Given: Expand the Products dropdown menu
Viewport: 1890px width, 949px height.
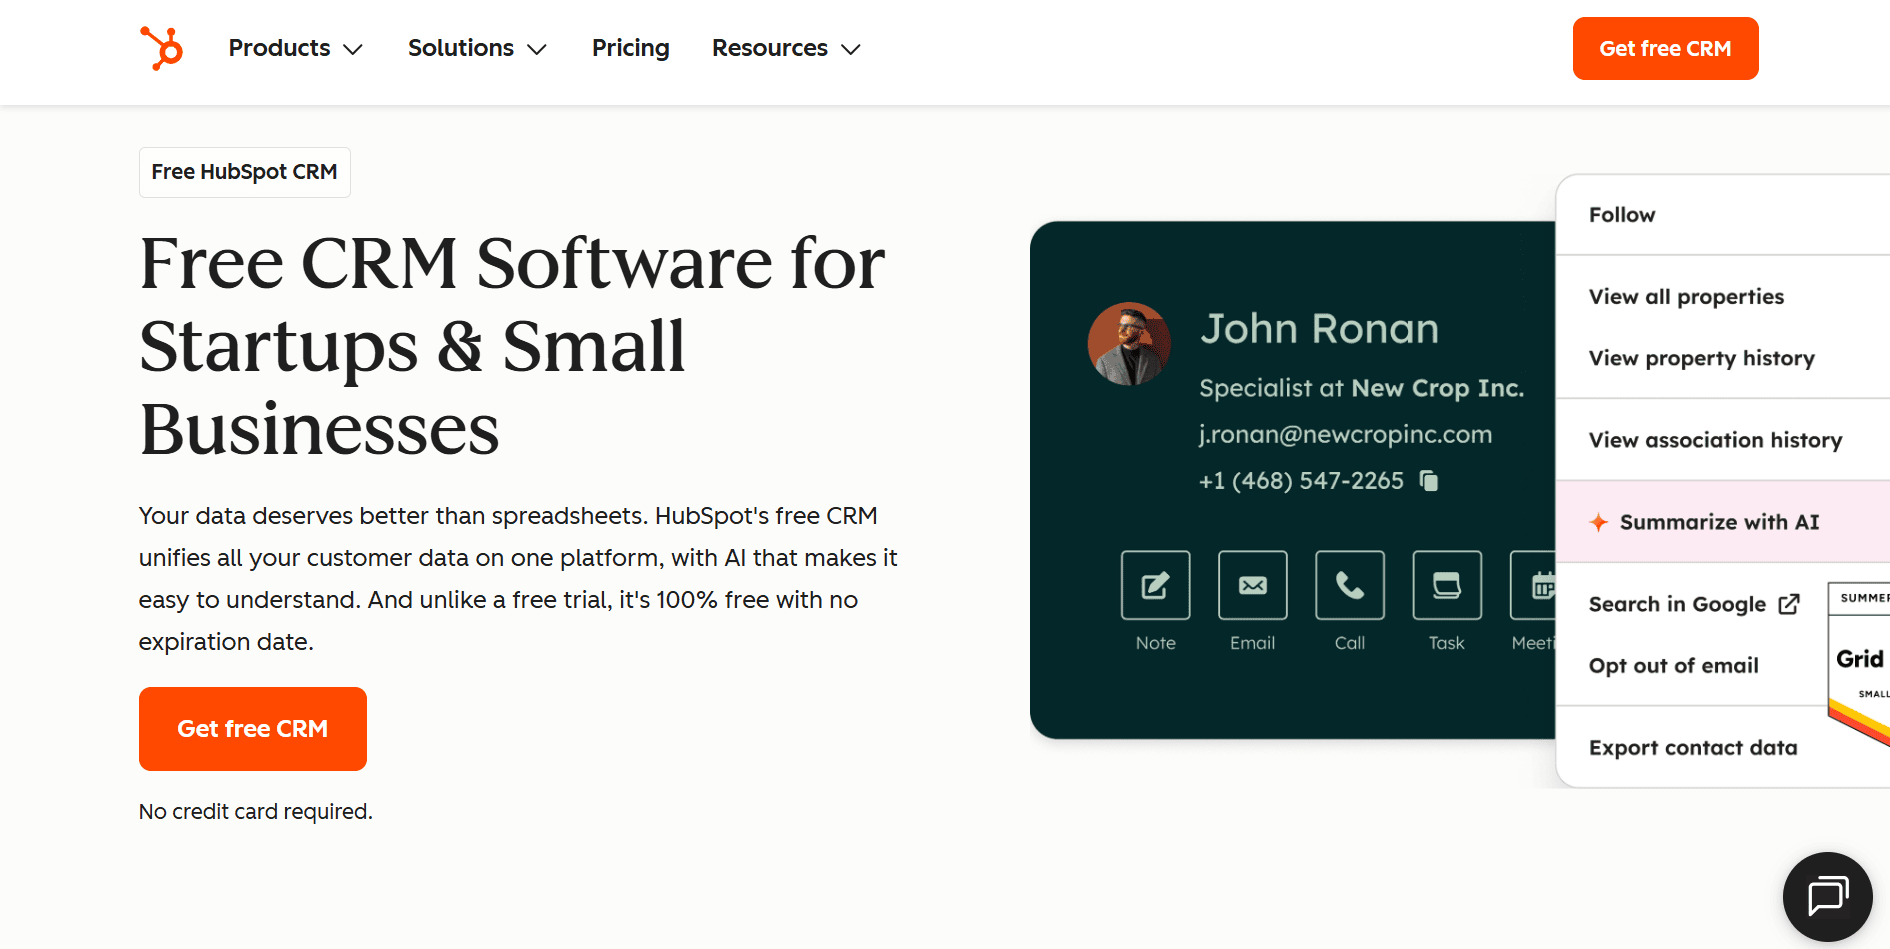Looking at the screenshot, I should tap(295, 48).
